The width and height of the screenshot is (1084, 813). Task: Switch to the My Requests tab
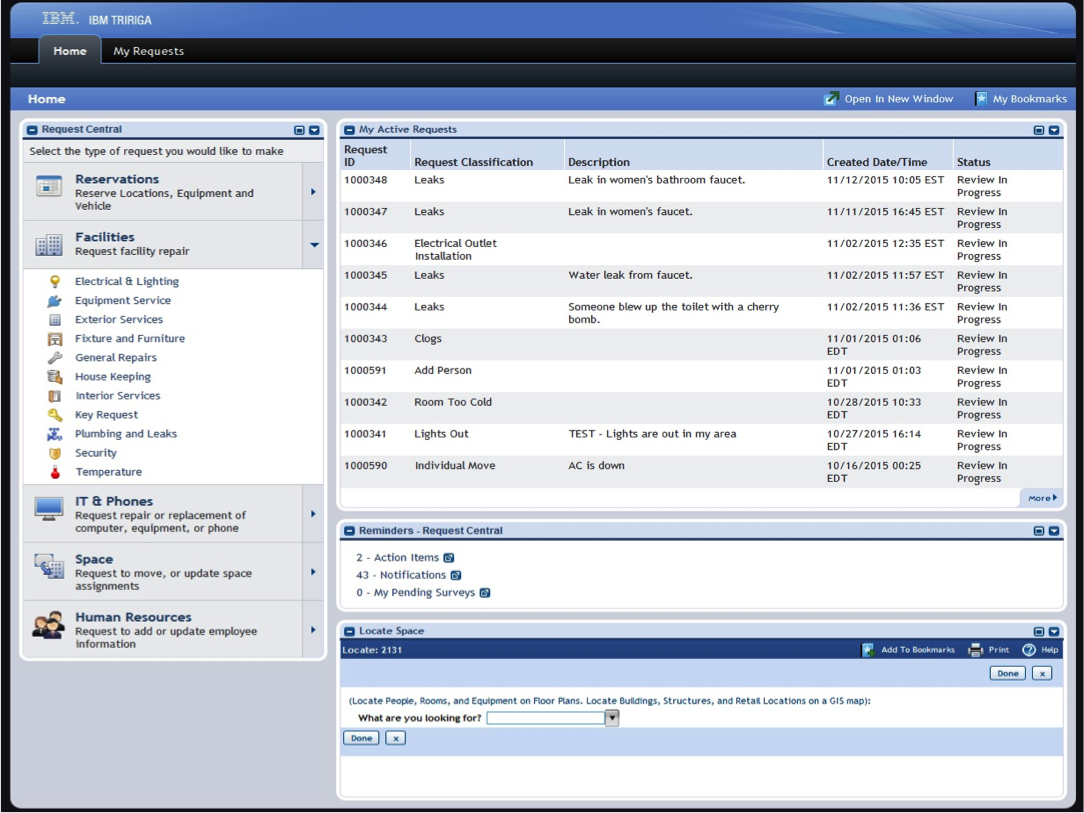click(x=148, y=50)
